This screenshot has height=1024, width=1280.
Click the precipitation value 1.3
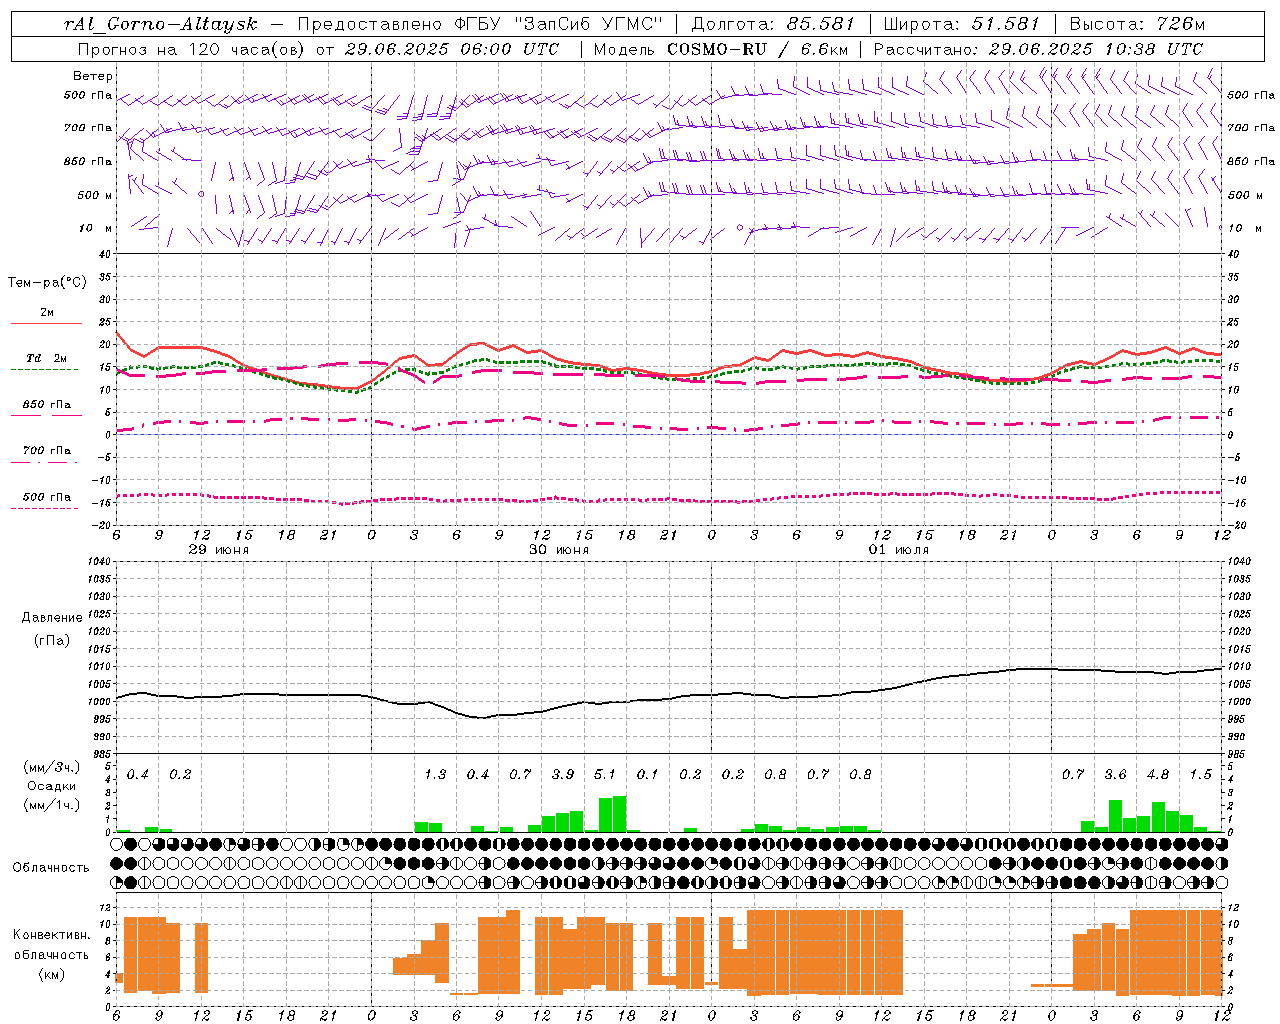click(435, 775)
